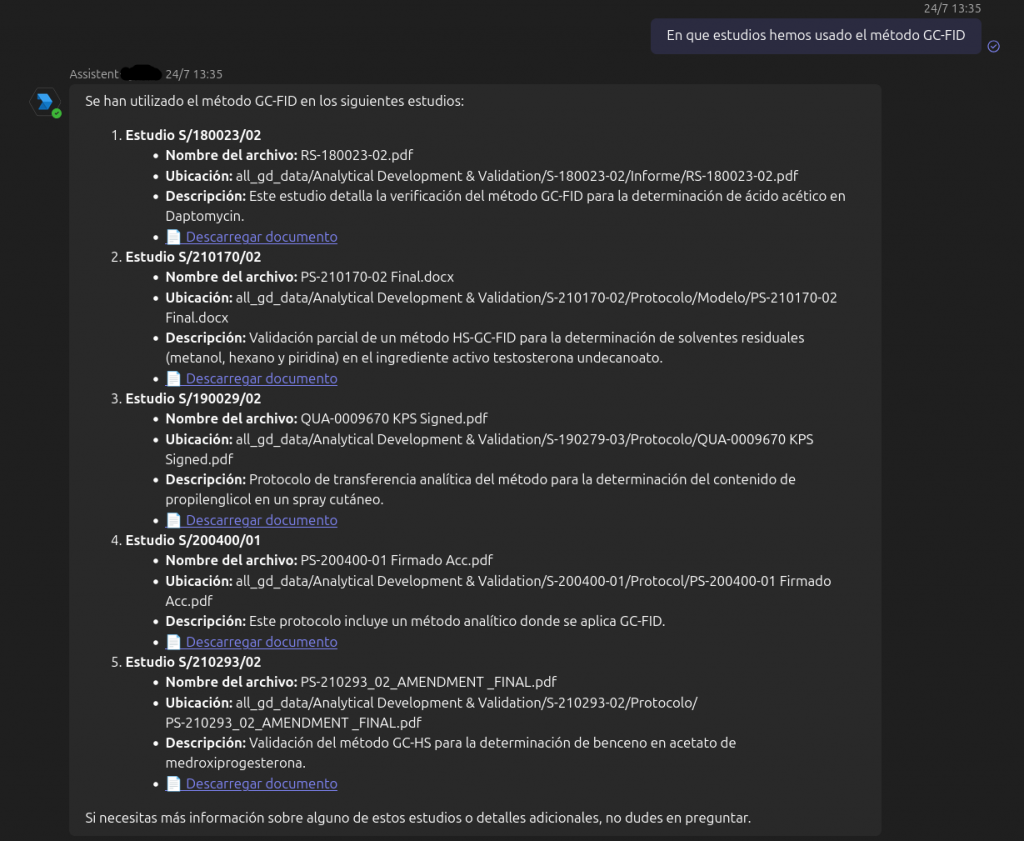1024x841 pixels.
Task: Click the user message about método GC-FID
Action: pyautogui.click(x=816, y=36)
